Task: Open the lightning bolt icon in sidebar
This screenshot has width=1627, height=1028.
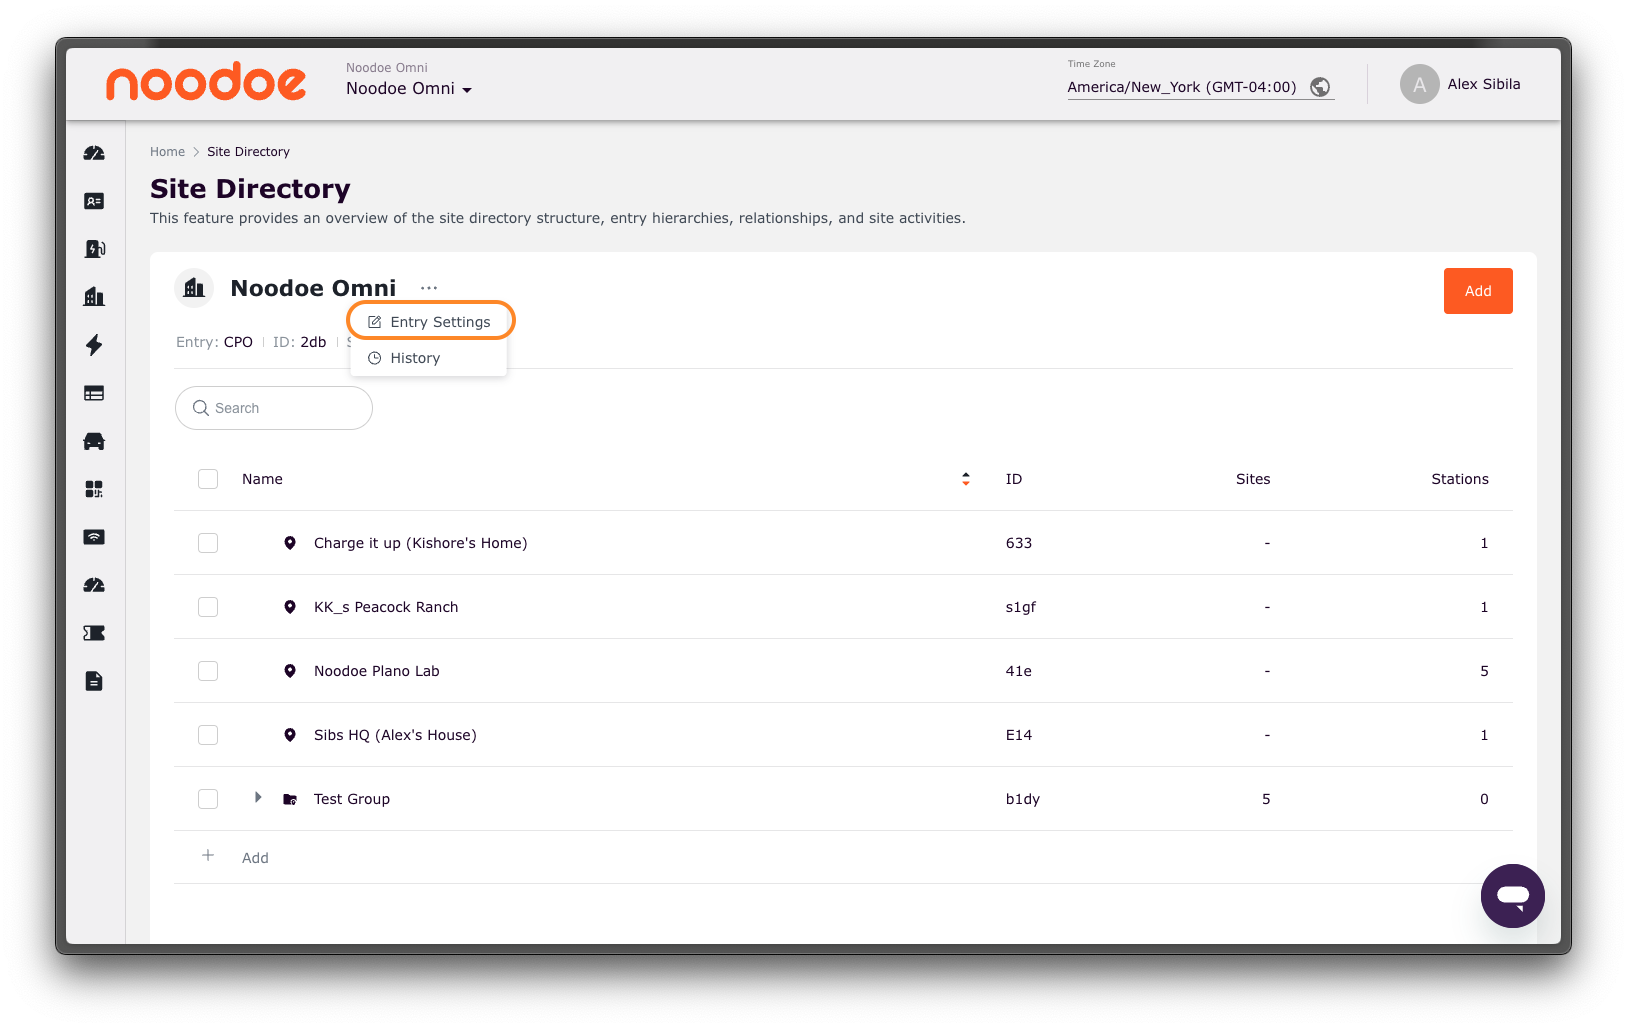Action: click(94, 345)
